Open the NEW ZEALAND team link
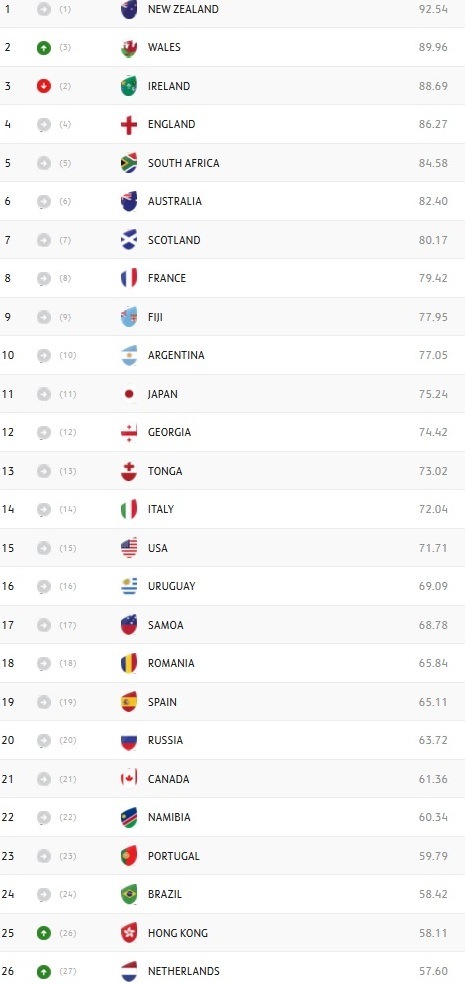 click(x=183, y=9)
